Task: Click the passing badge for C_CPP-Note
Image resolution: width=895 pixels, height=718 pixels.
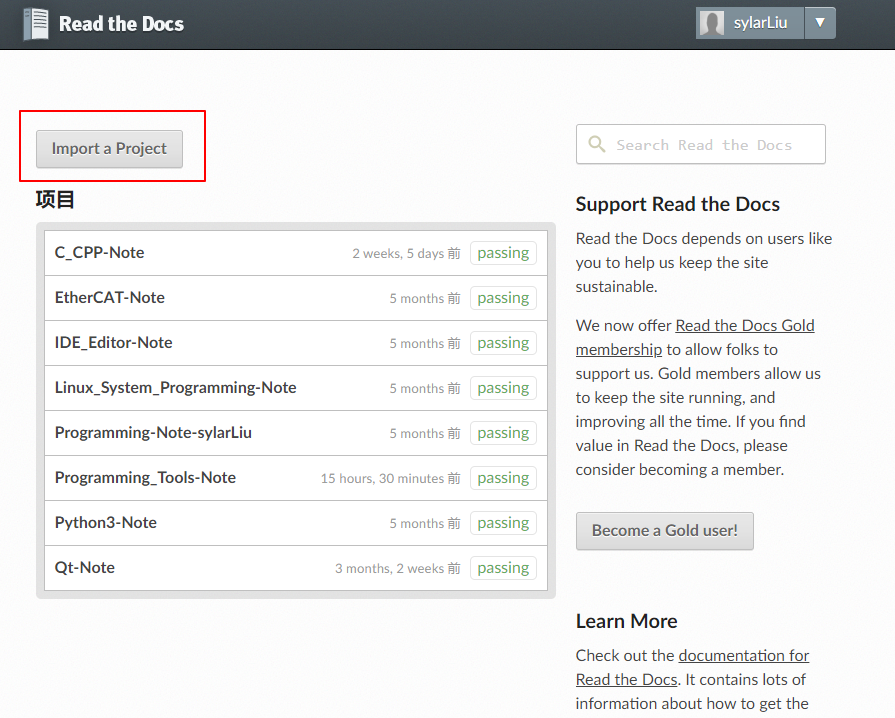Action: [503, 253]
